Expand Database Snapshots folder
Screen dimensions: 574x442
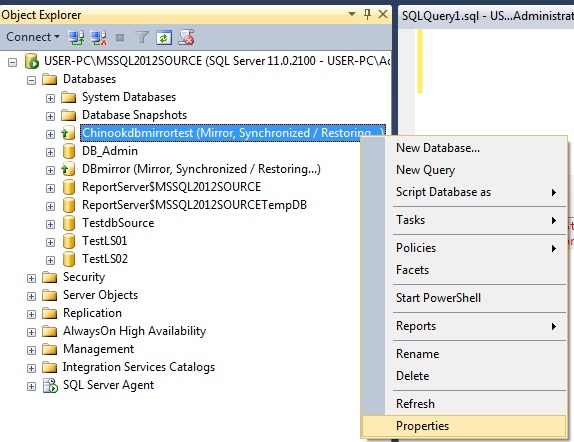point(50,116)
